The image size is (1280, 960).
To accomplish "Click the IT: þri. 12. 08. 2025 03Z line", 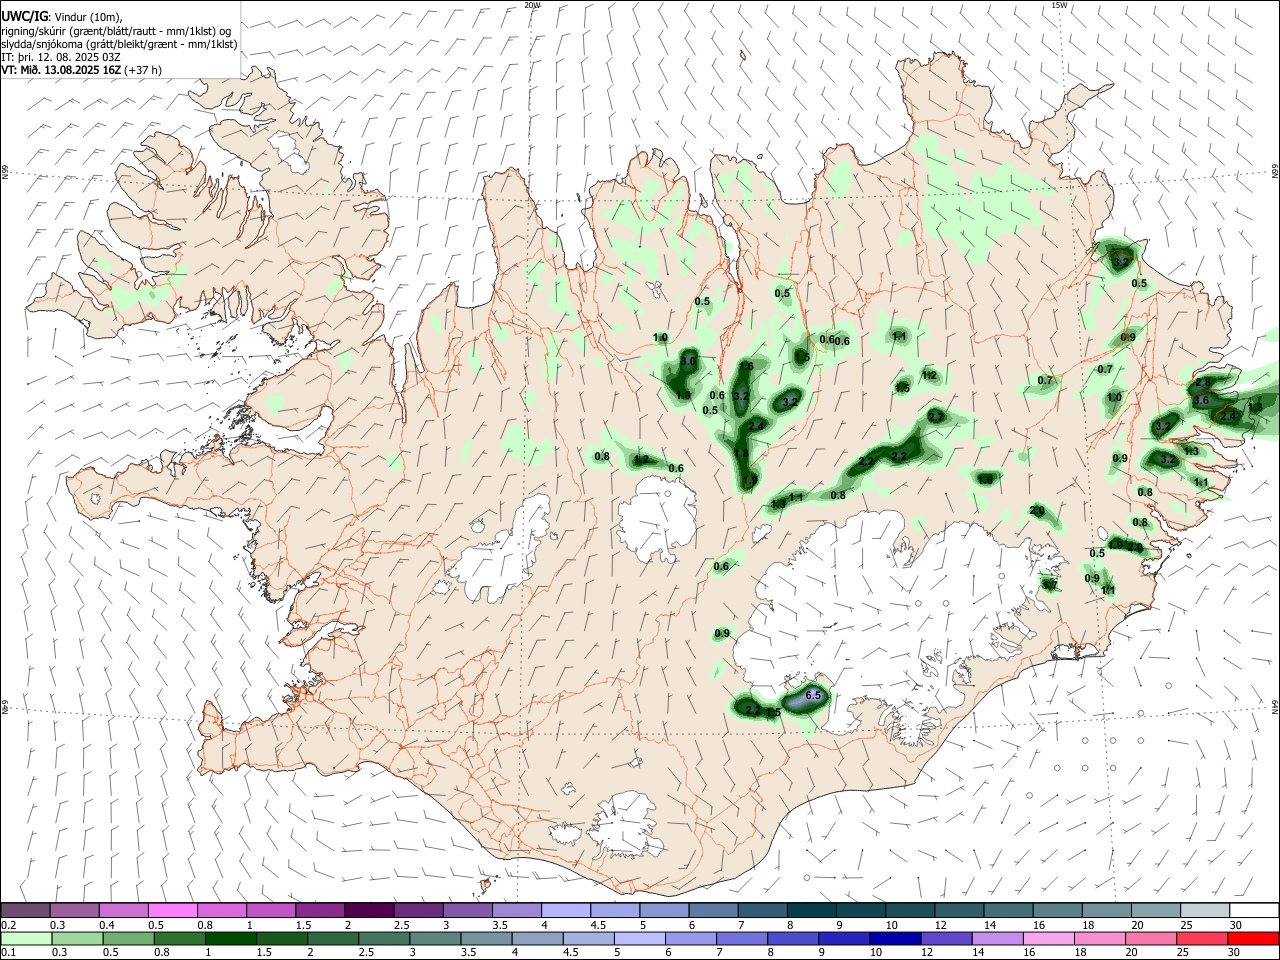I will coord(61,57).
